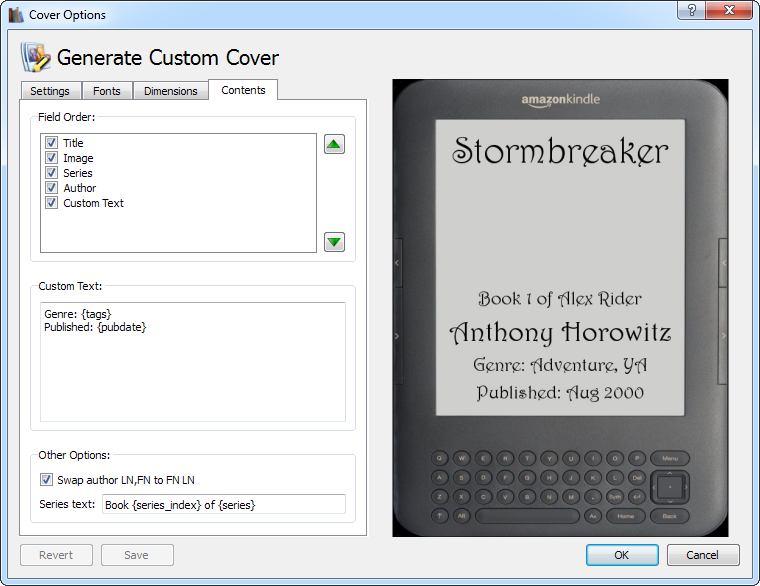The width and height of the screenshot is (760, 586).
Task: Click inside the Custom Text box
Action: tap(193, 362)
